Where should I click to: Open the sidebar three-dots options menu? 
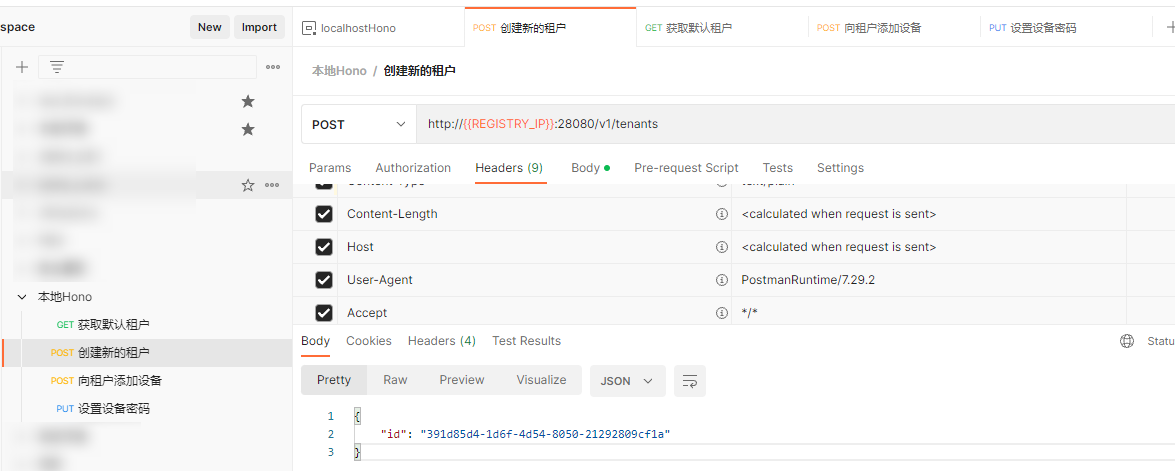pos(273,67)
